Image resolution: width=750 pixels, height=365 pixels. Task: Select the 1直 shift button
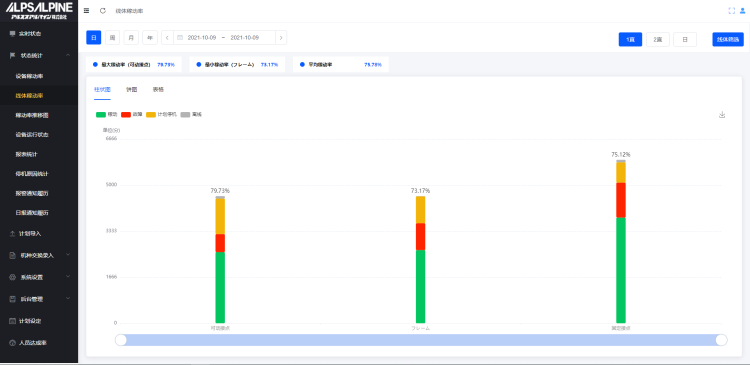[630, 39]
